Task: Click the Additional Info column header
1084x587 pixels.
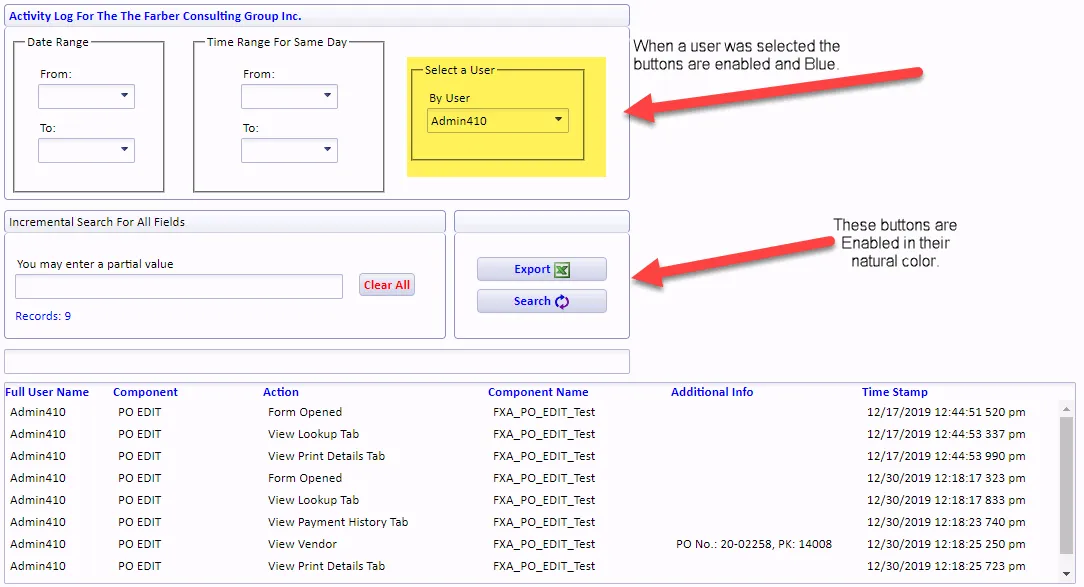Action: (x=712, y=392)
